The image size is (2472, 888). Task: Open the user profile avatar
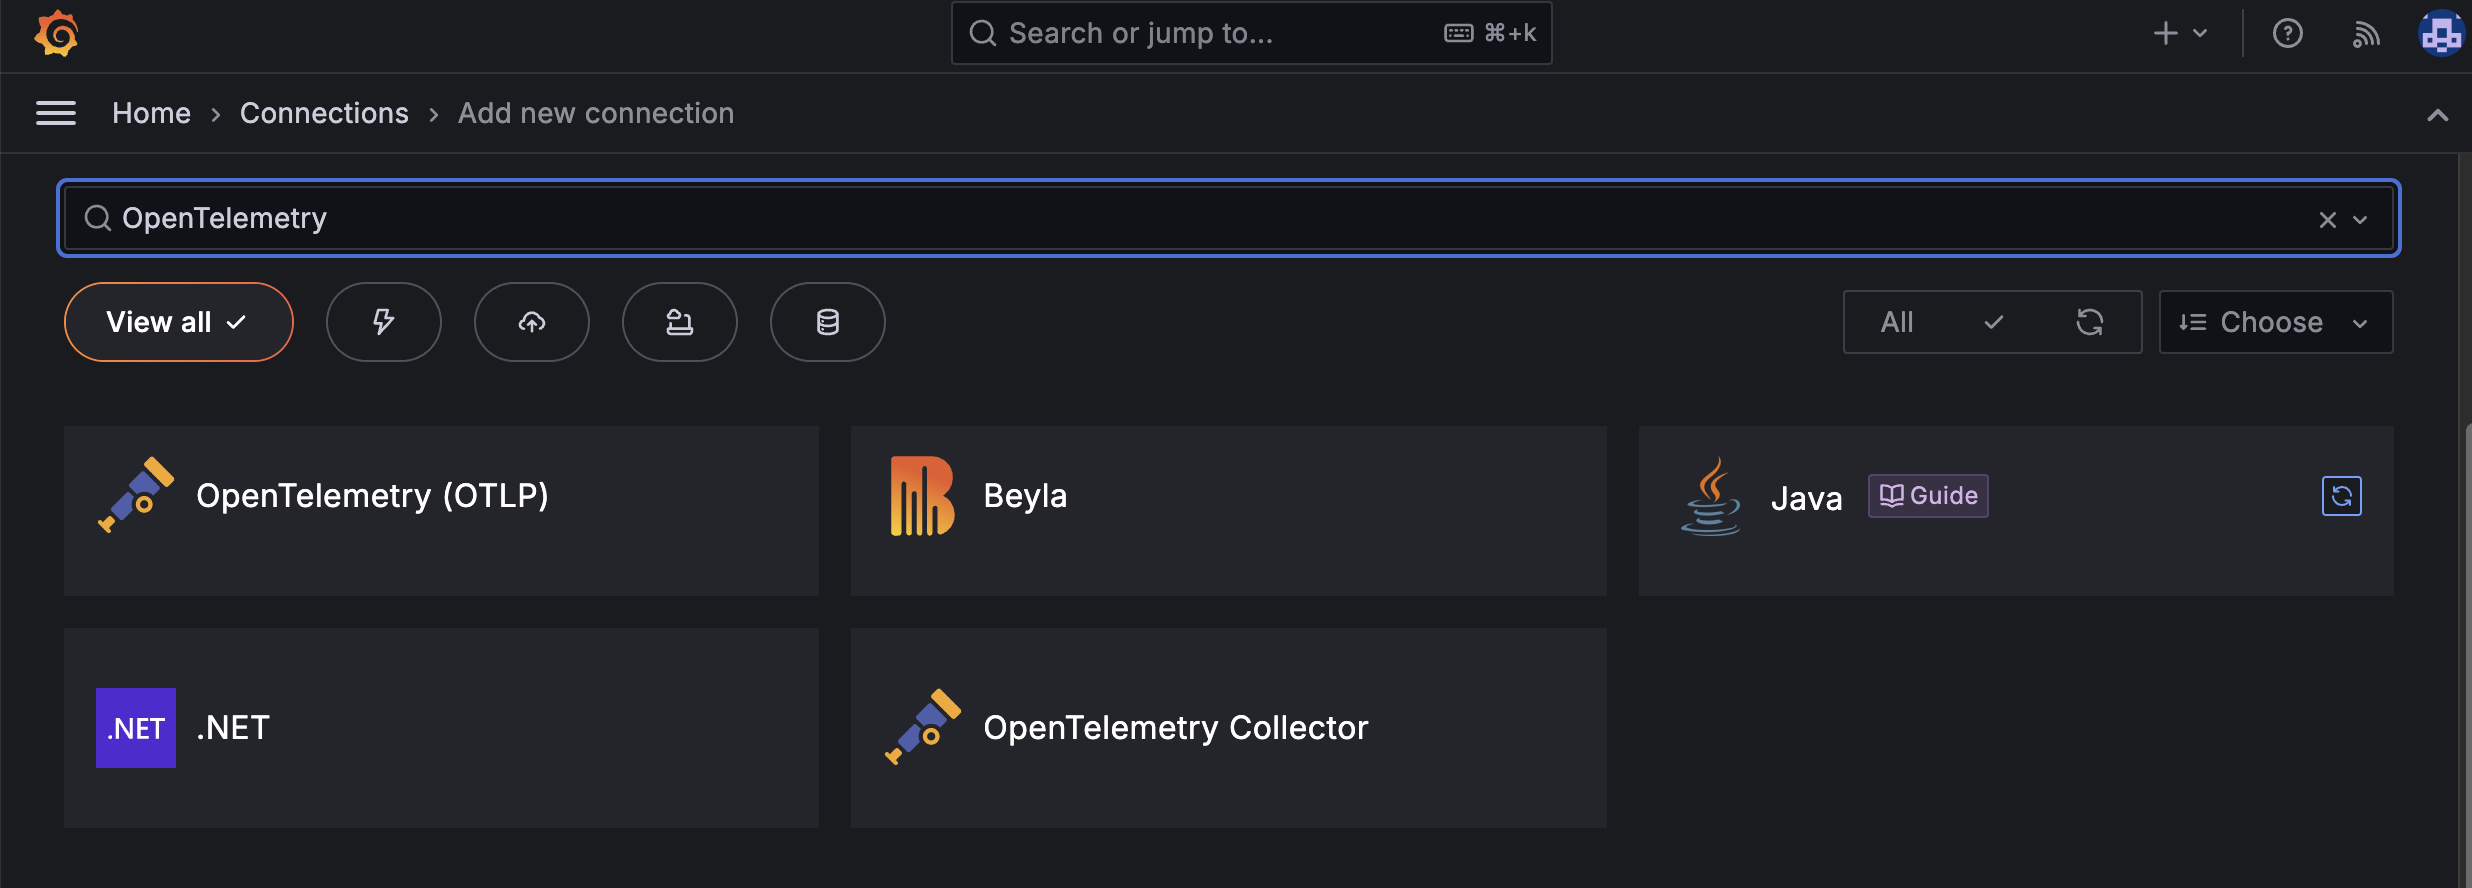[x=2441, y=34]
